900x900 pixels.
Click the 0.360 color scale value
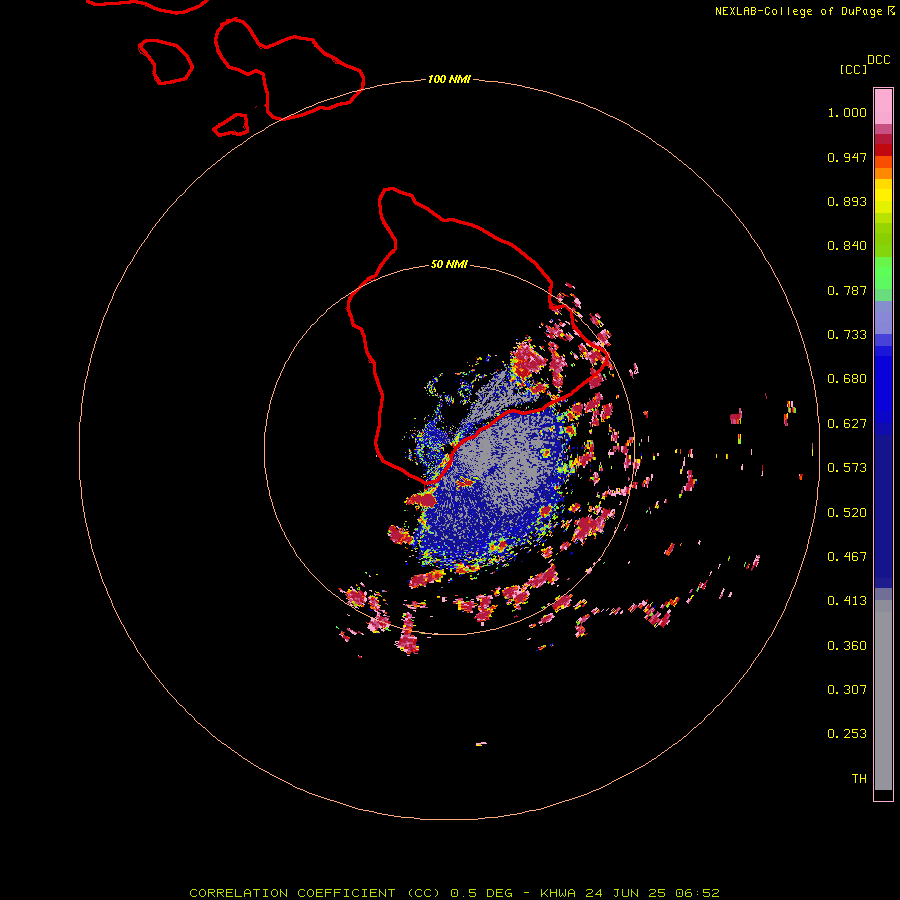pyautogui.click(x=847, y=646)
